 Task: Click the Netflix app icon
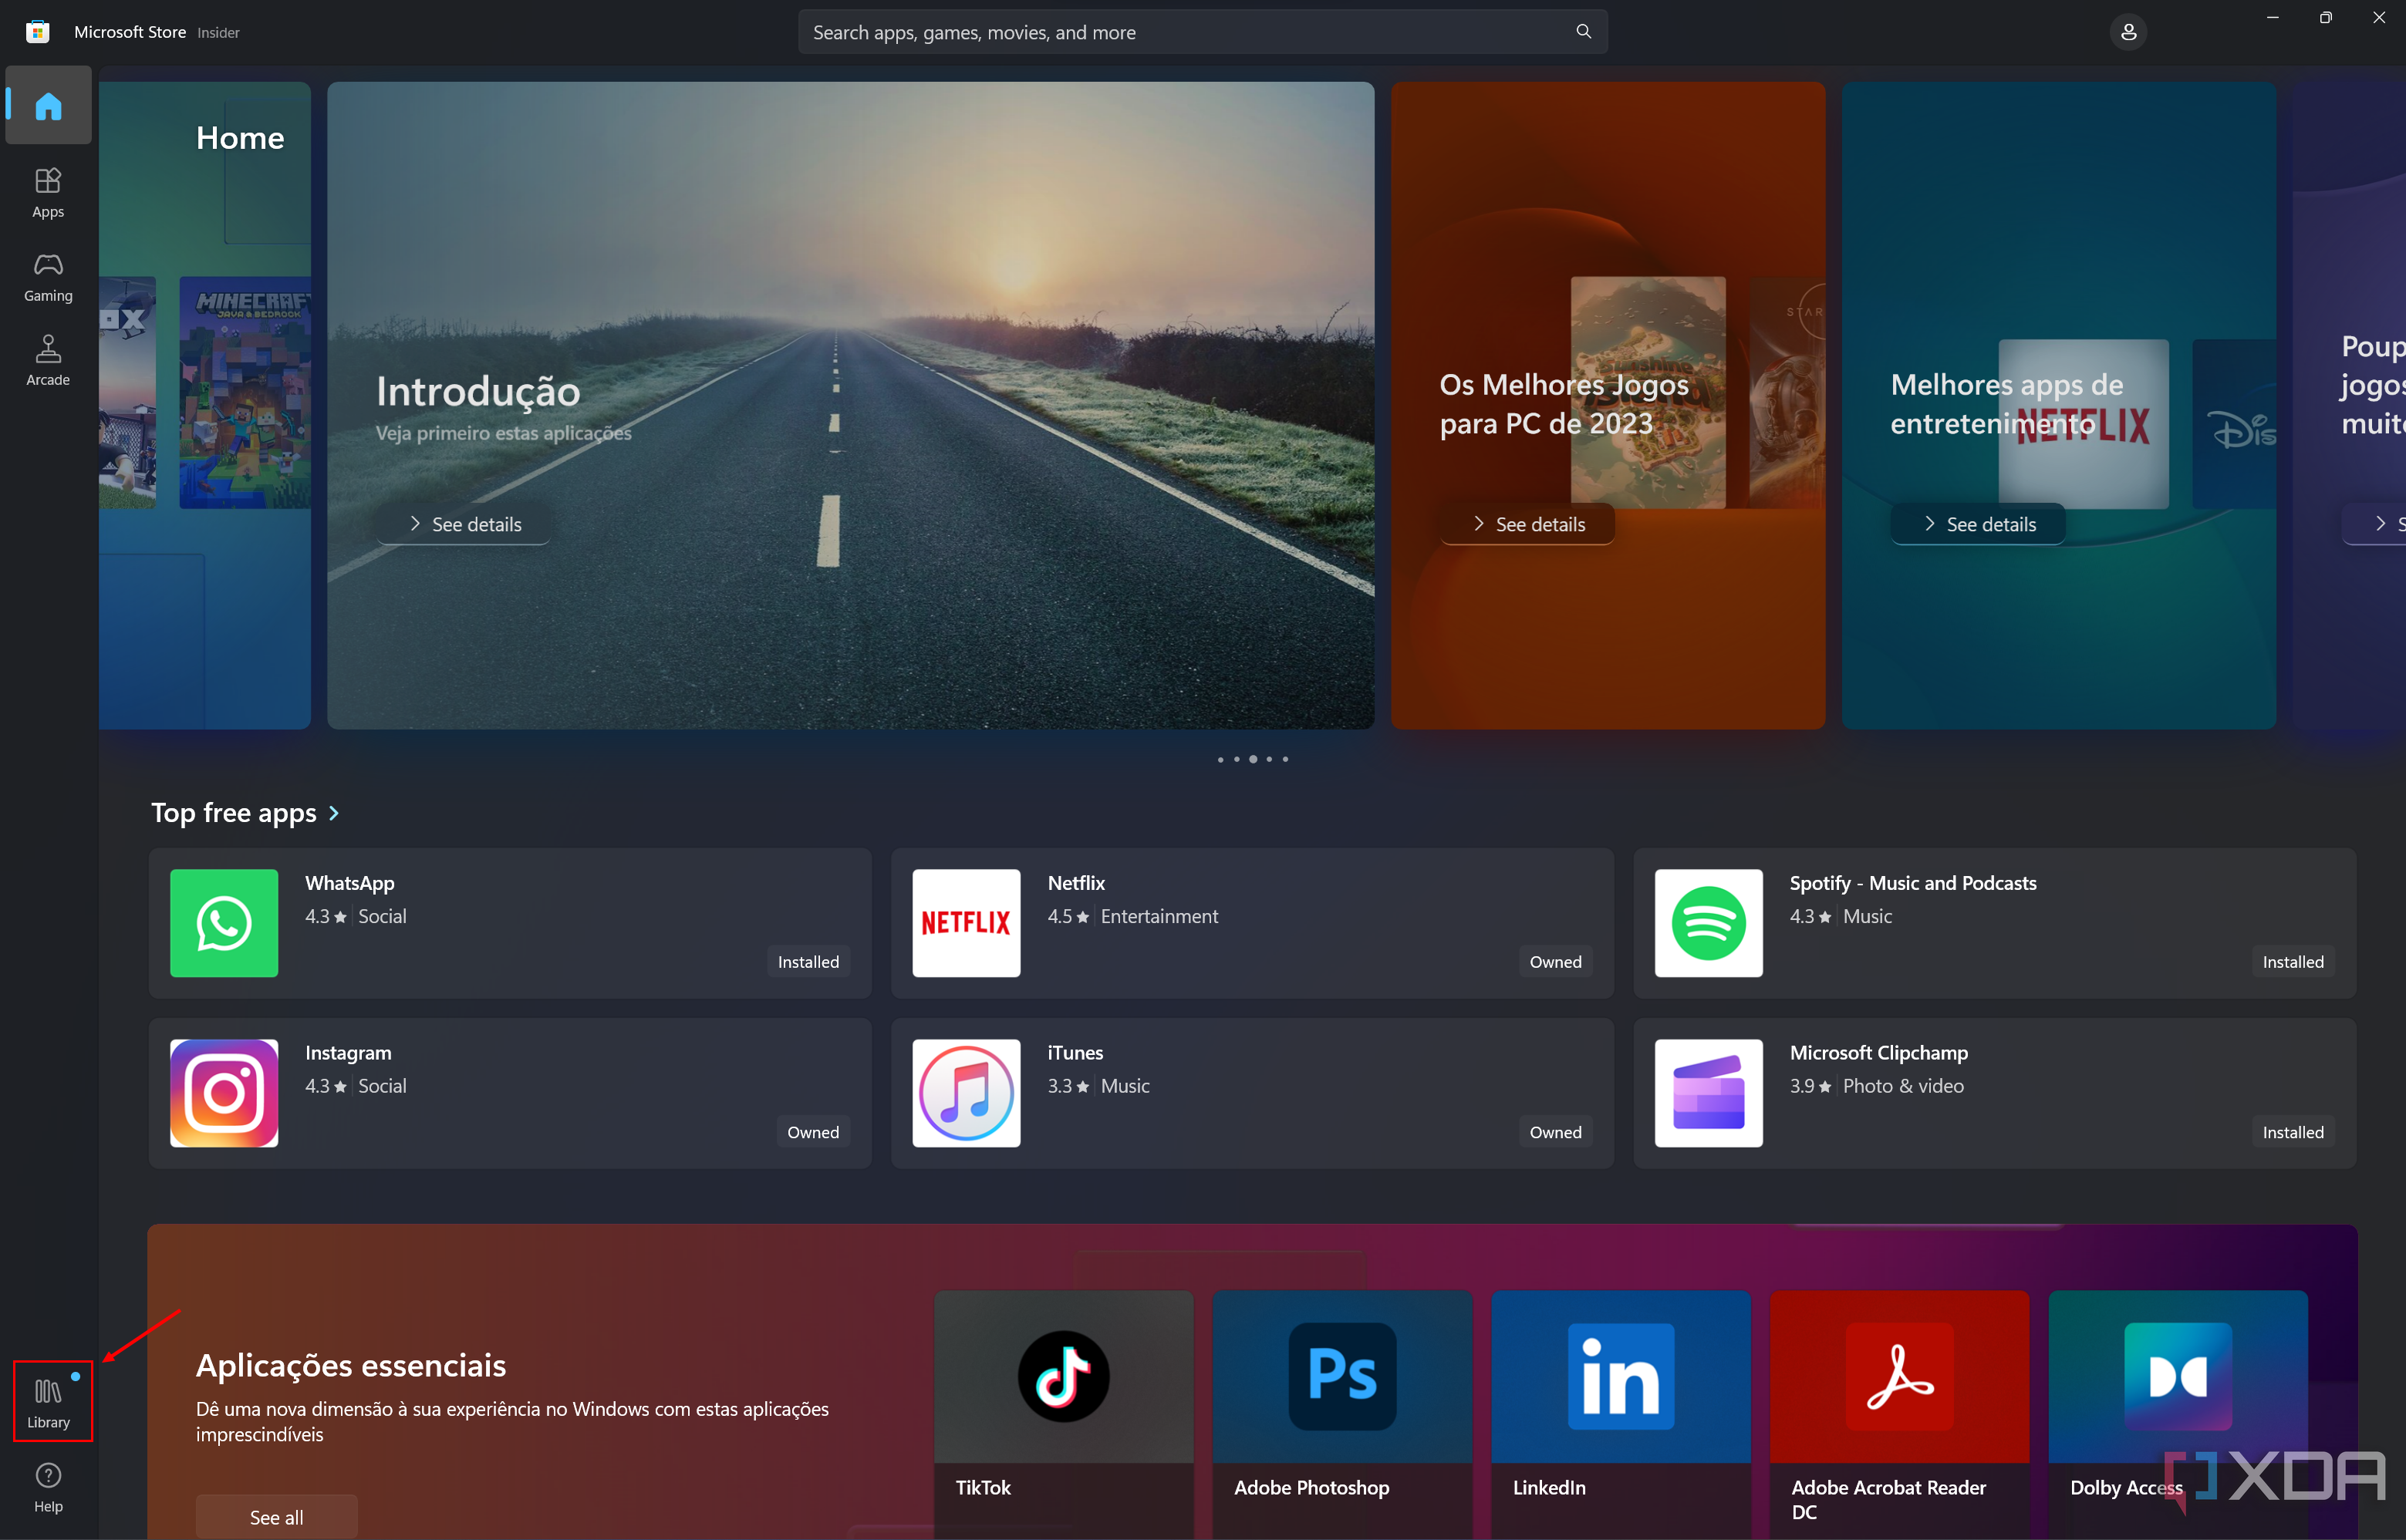(x=967, y=919)
